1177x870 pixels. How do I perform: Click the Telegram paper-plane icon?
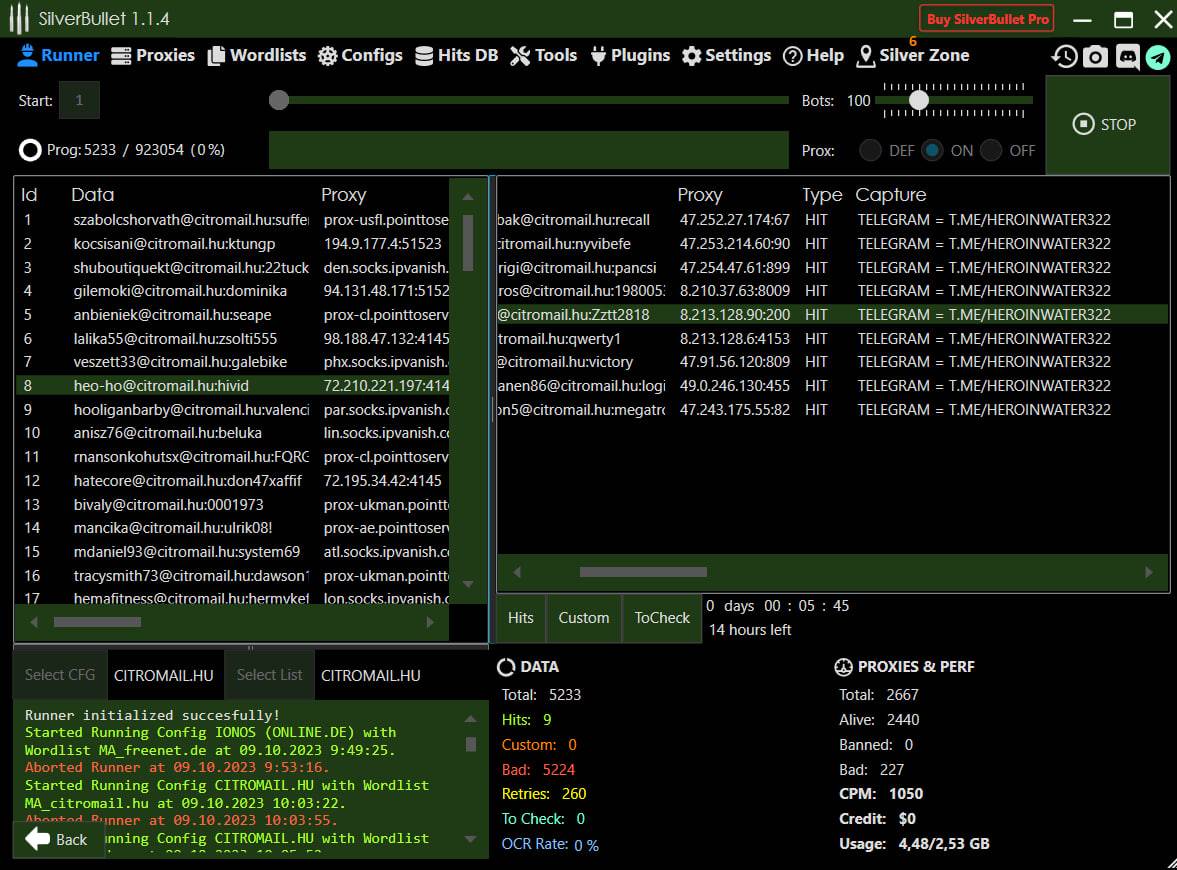(1158, 56)
